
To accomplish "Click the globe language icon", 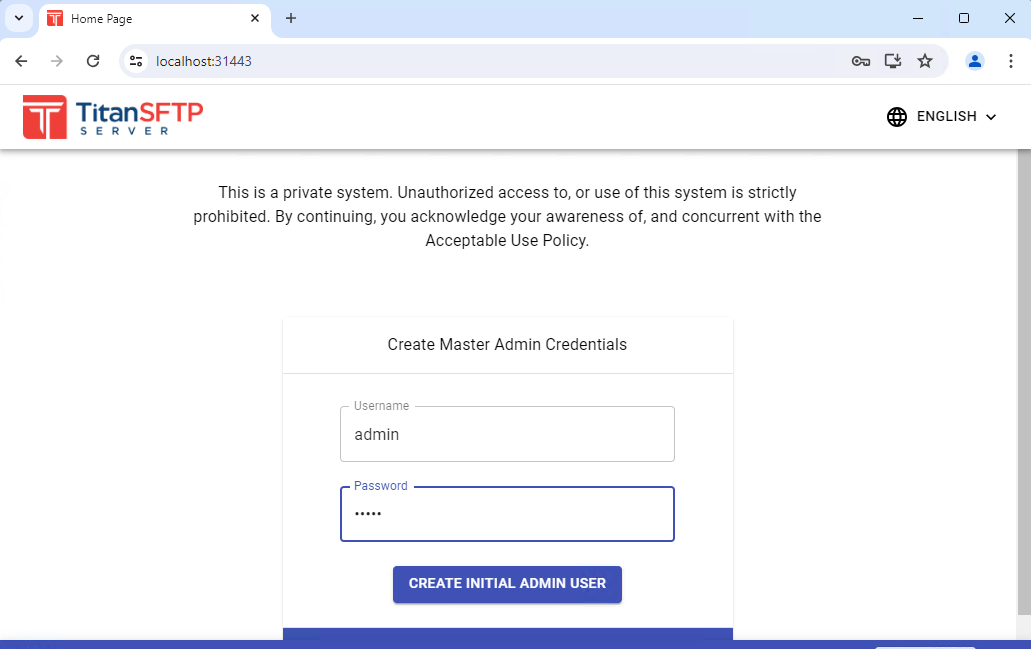I will click(x=897, y=117).
